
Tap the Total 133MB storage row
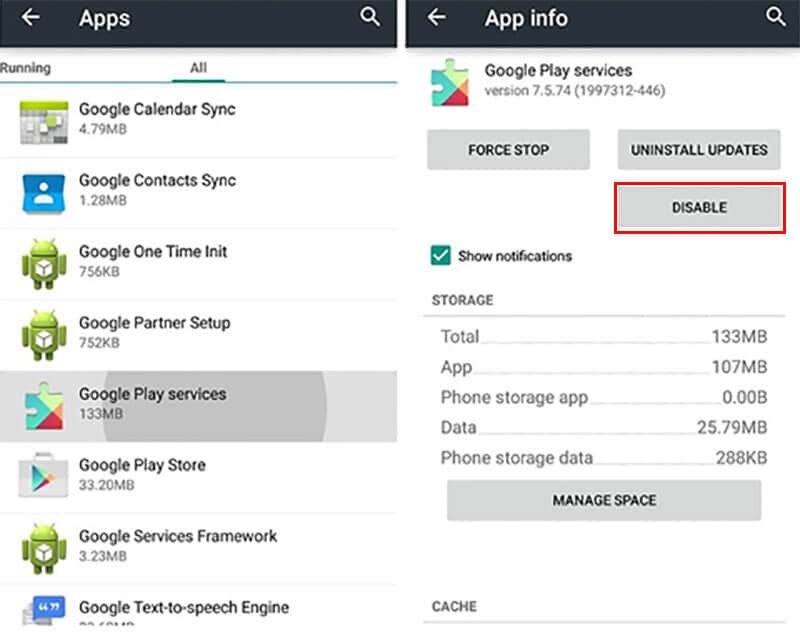point(604,336)
